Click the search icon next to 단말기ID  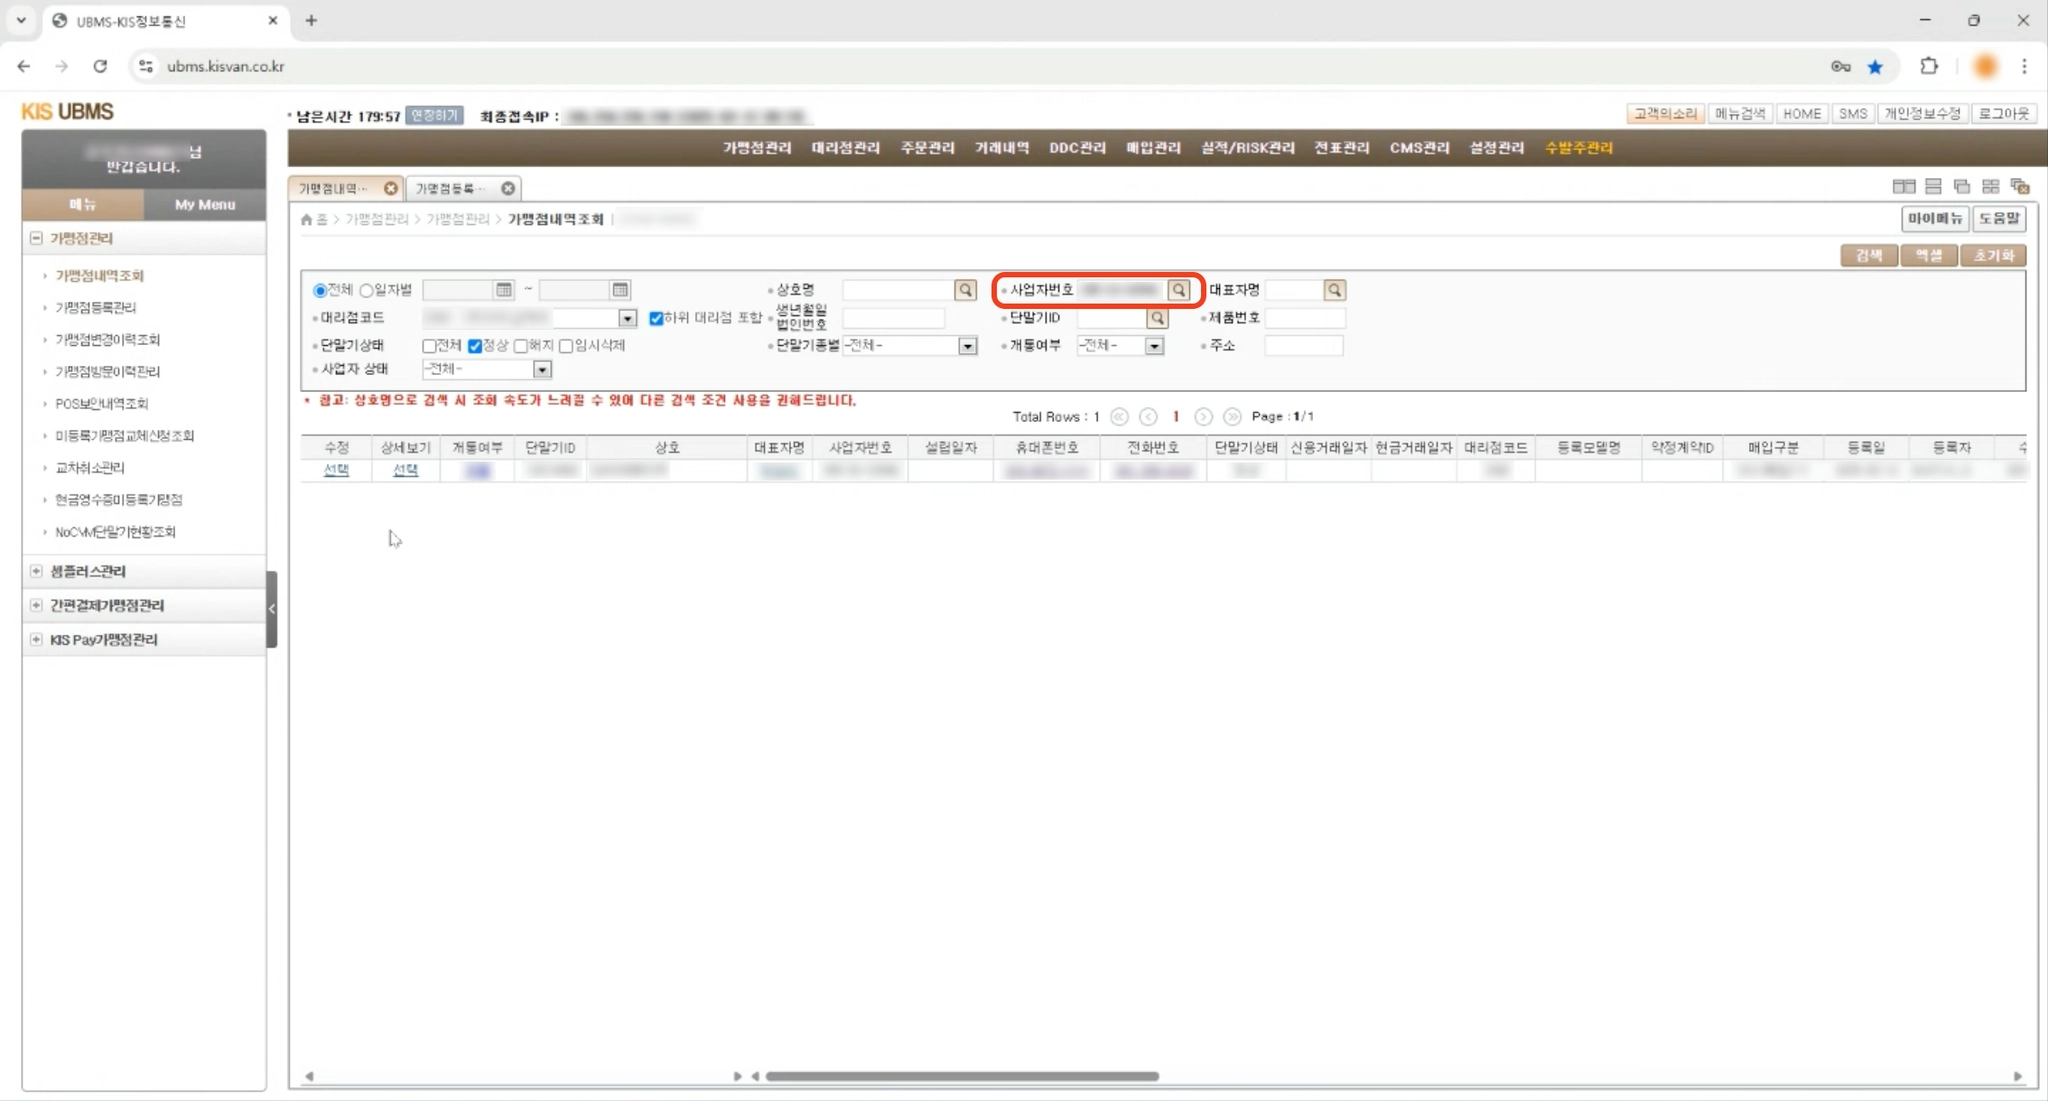(x=1157, y=318)
